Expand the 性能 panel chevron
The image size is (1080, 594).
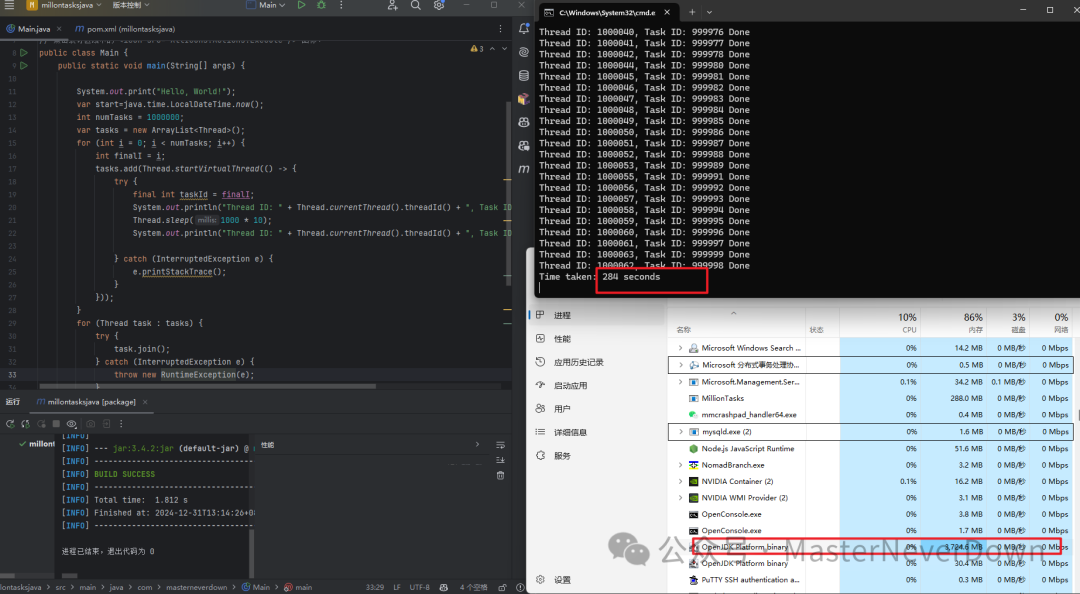pyautogui.click(x=477, y=444)
